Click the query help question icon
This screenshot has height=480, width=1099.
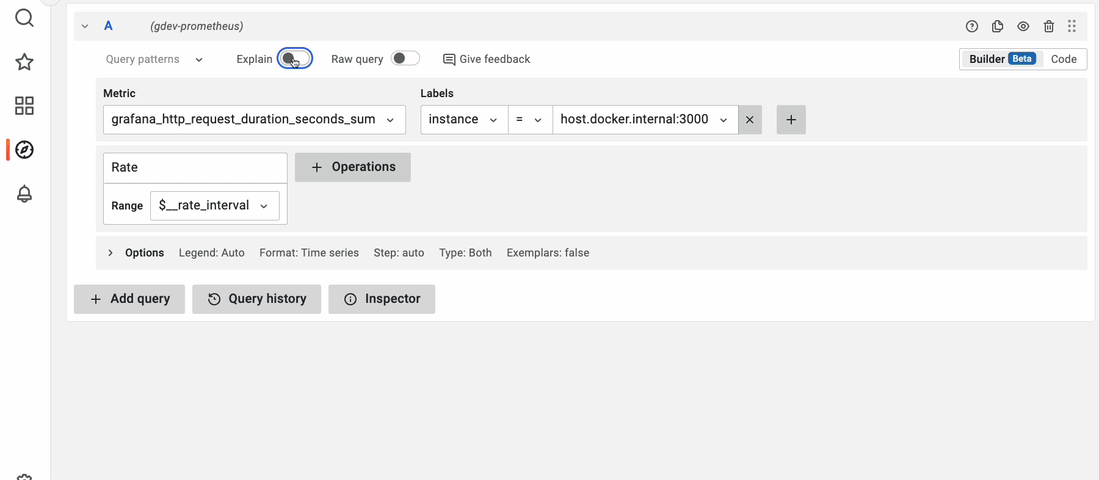971,26
